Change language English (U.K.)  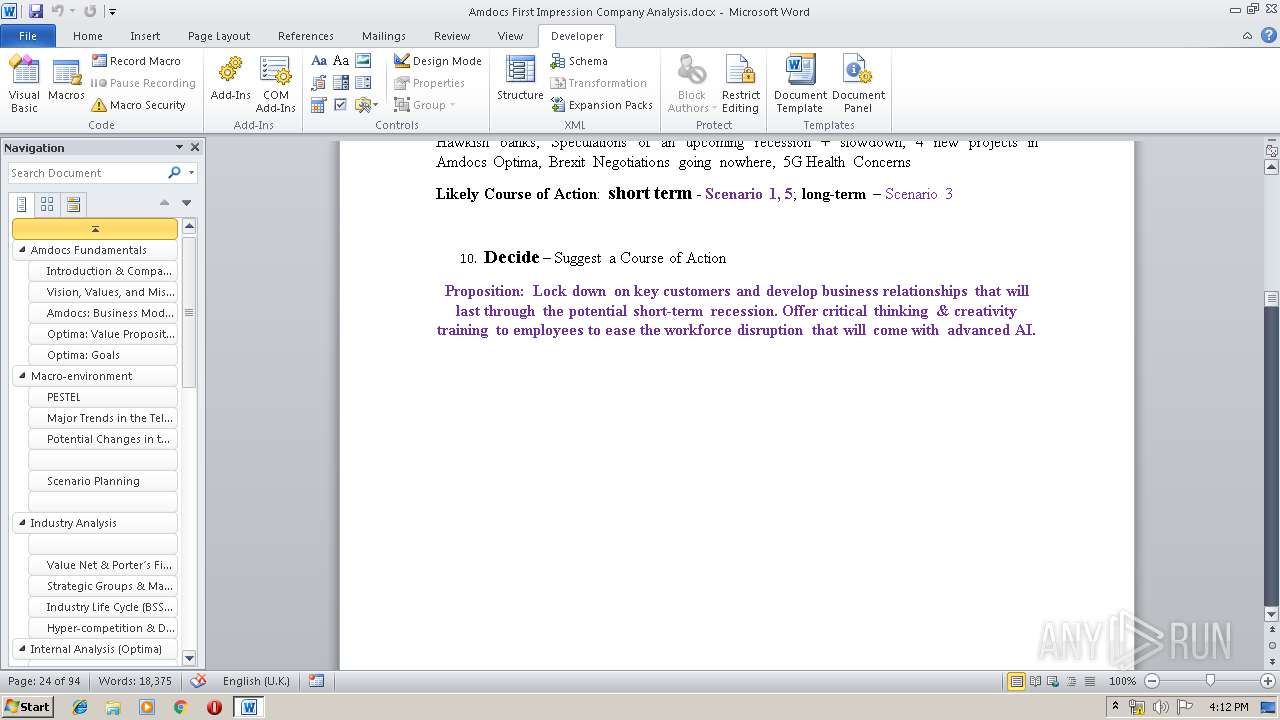click(x=256, y=681)
